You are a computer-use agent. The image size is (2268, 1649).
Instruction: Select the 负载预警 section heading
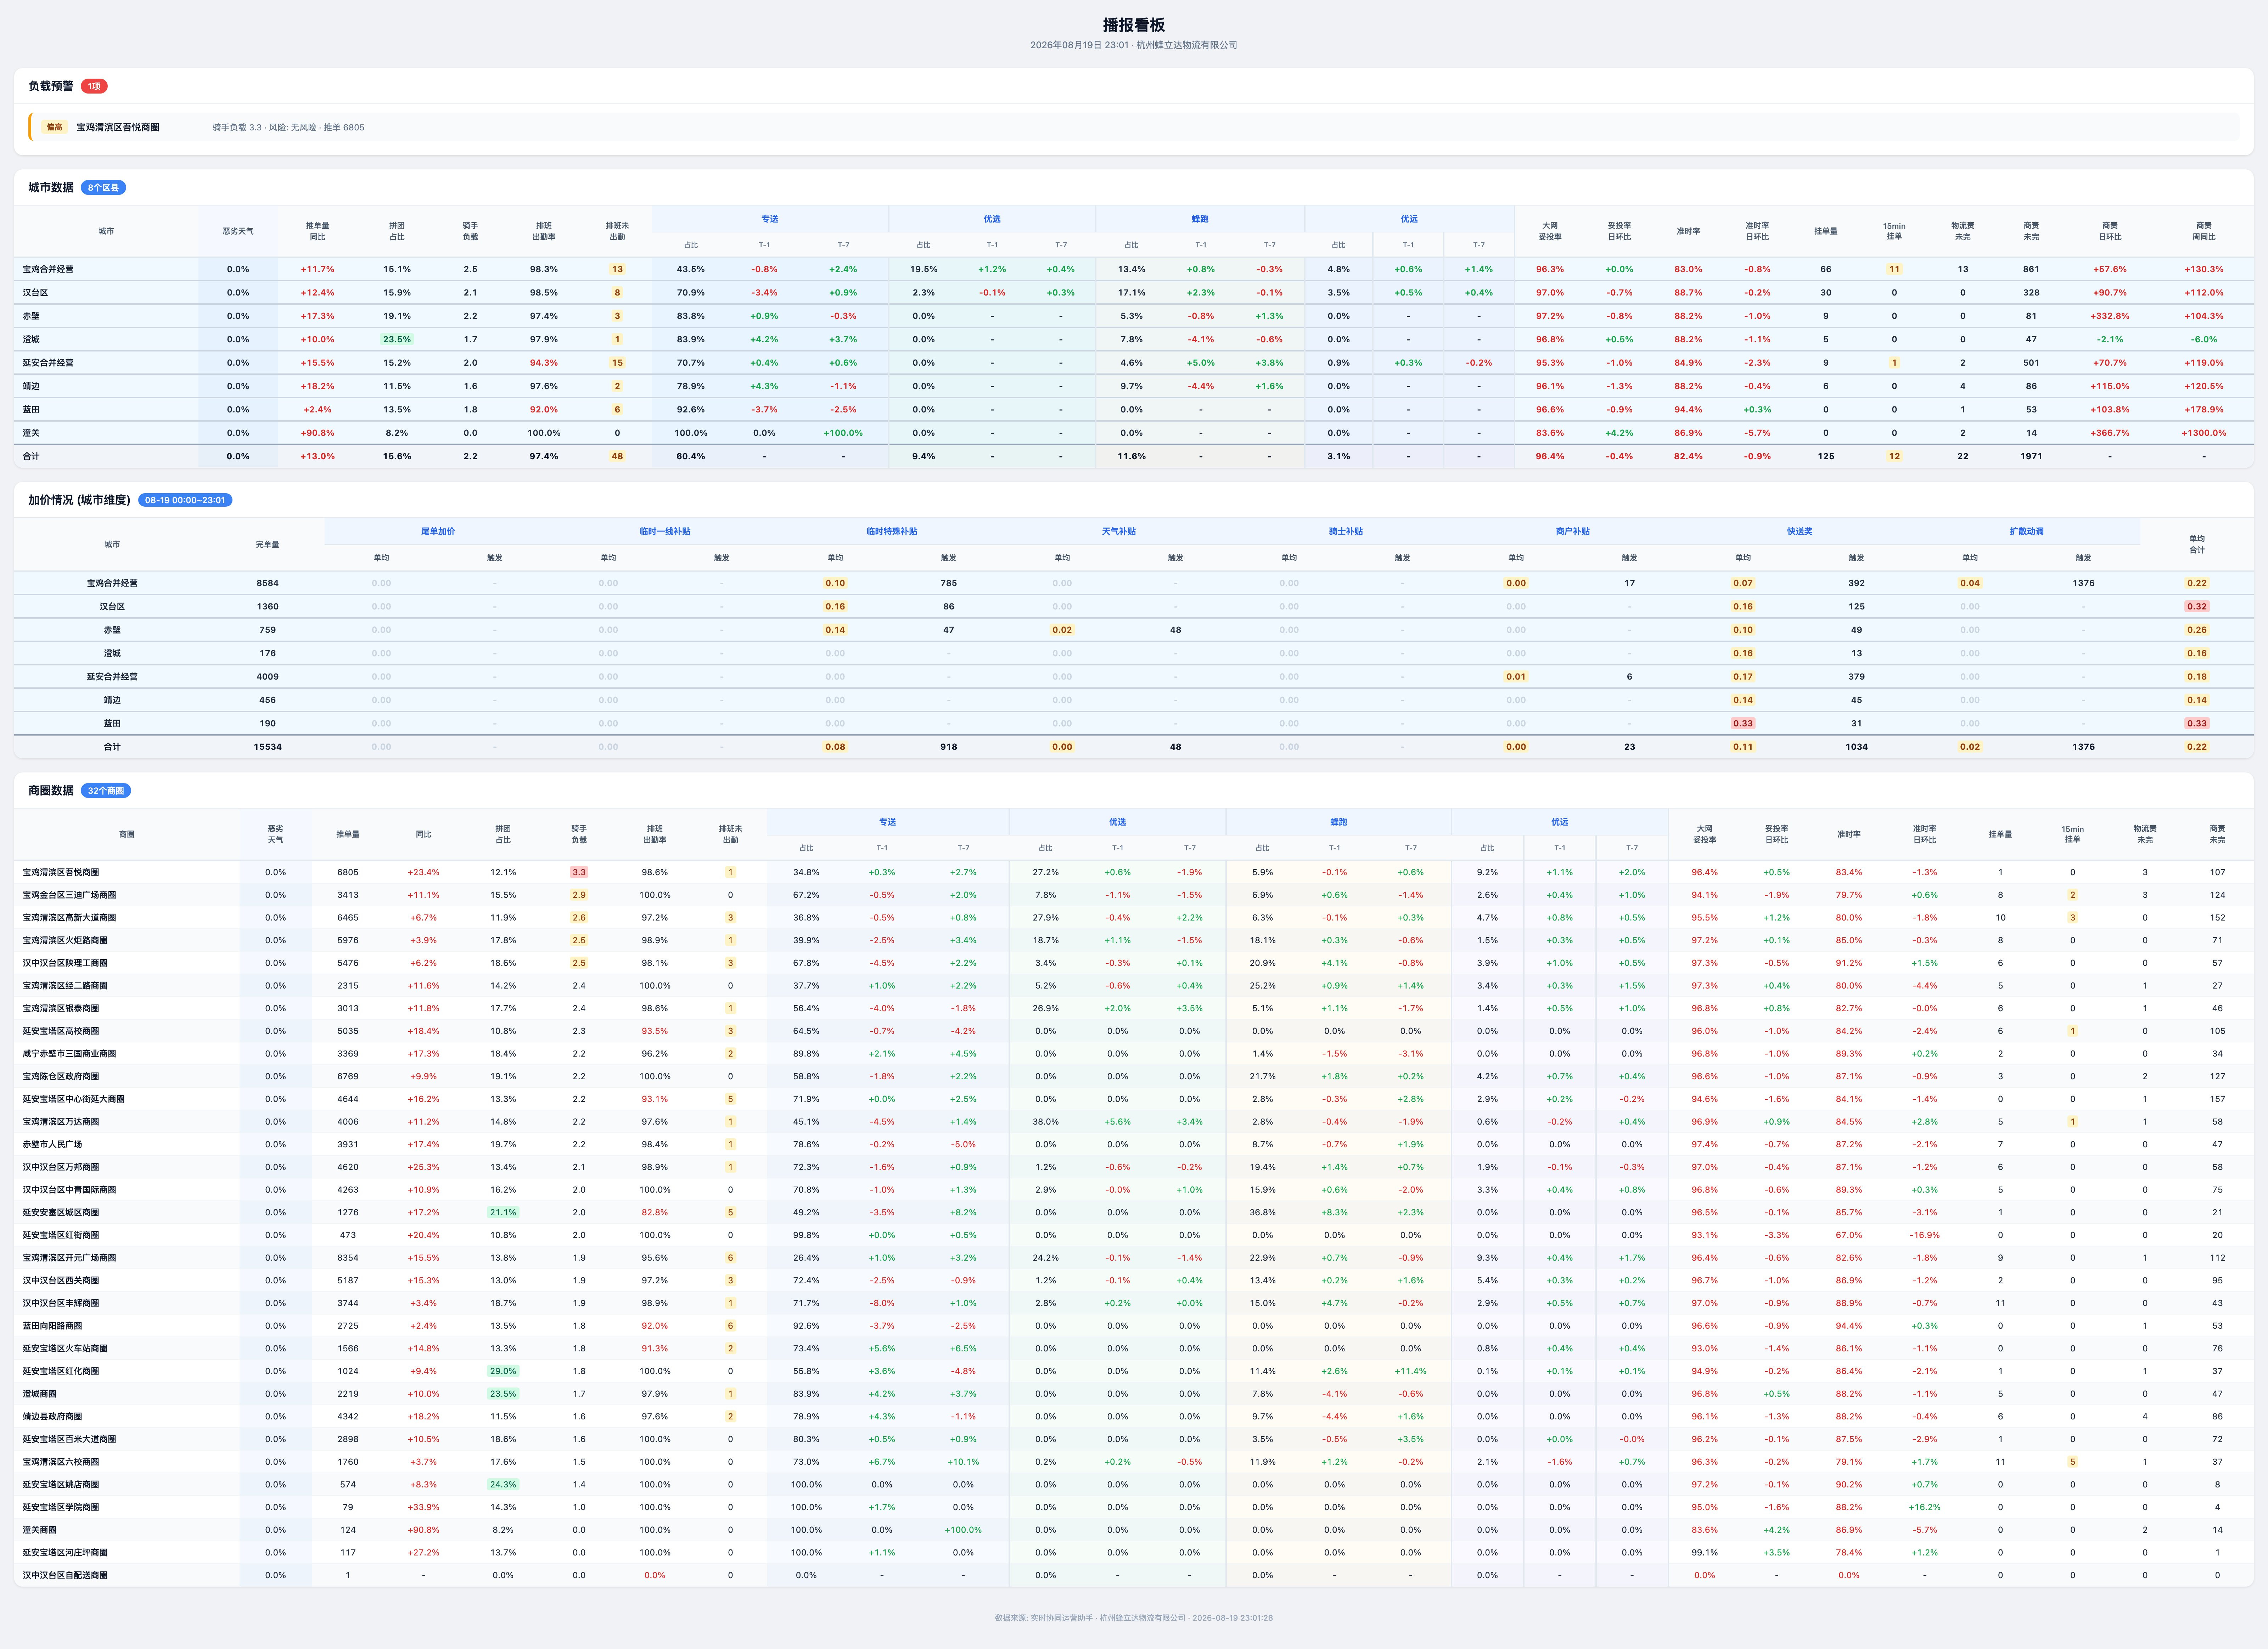pyautogui.click(x=51, y=86)
